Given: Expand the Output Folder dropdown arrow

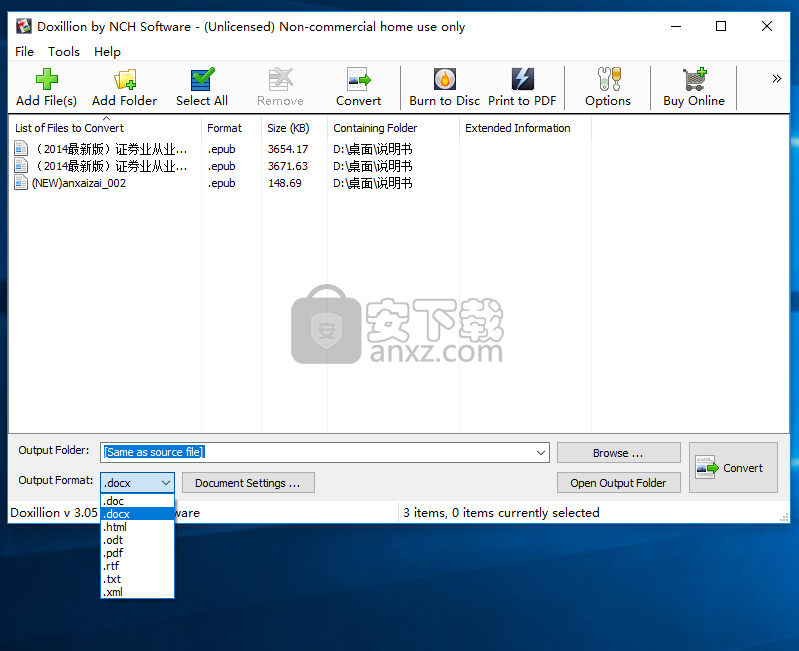Looking at the screenshot, I should tap(541, 452).
